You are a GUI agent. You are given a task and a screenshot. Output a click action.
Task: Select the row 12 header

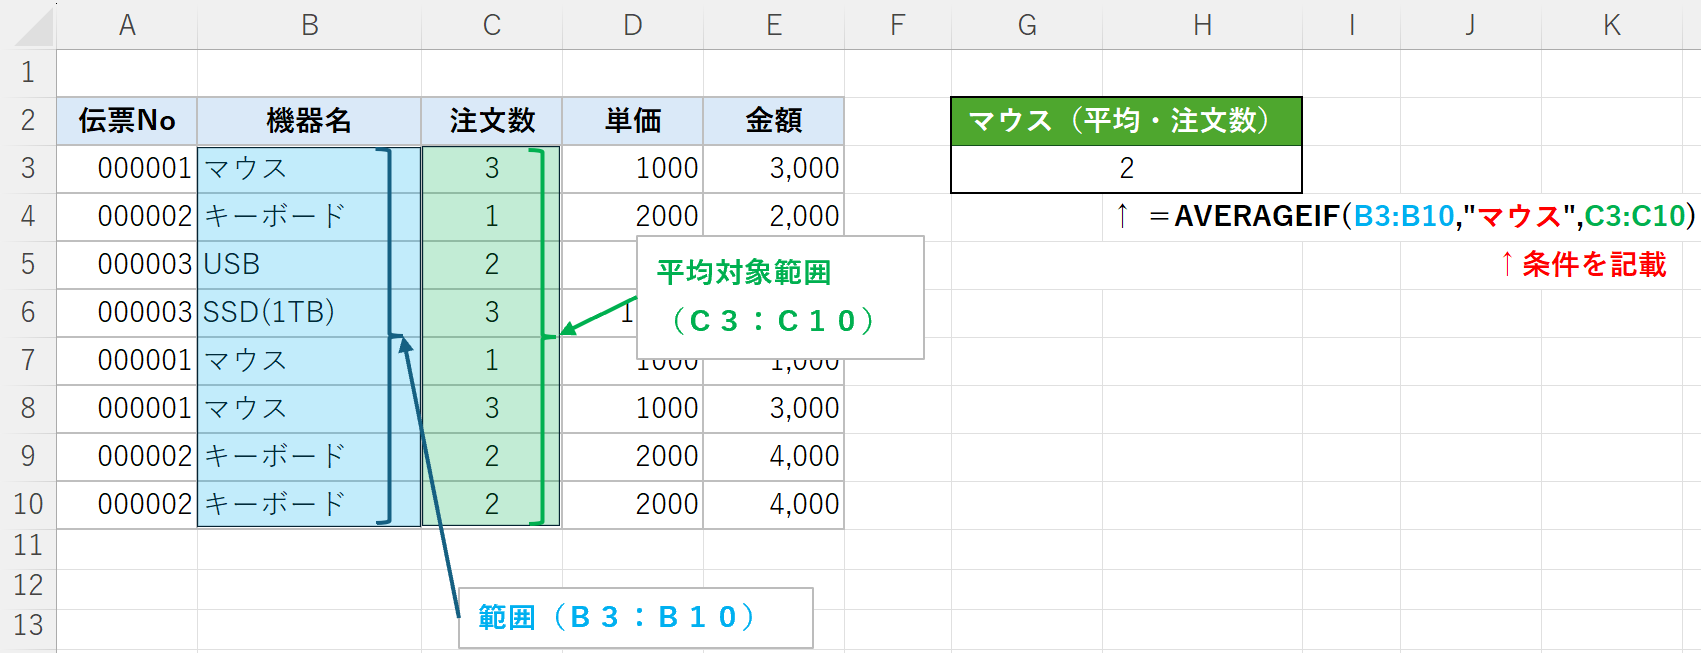(x=28, y=585)
